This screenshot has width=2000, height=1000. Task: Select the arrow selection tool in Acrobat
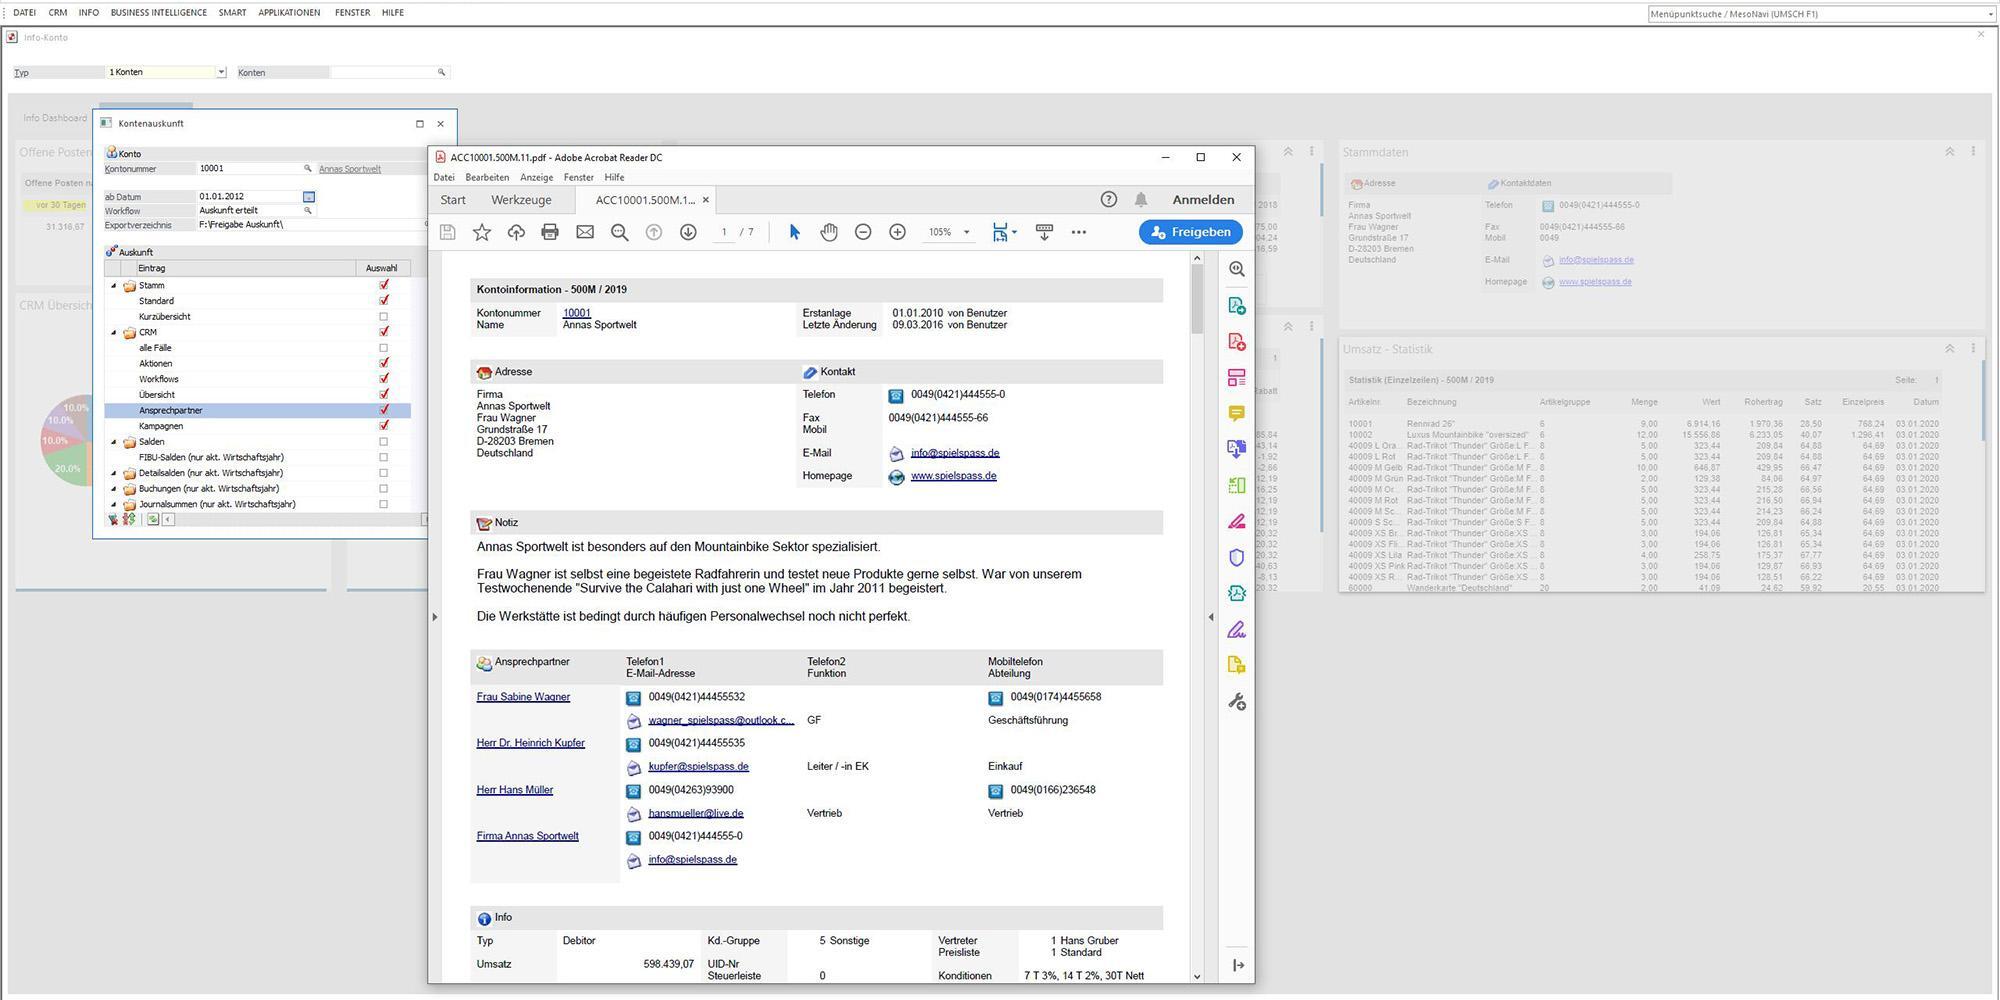point(794,232)
